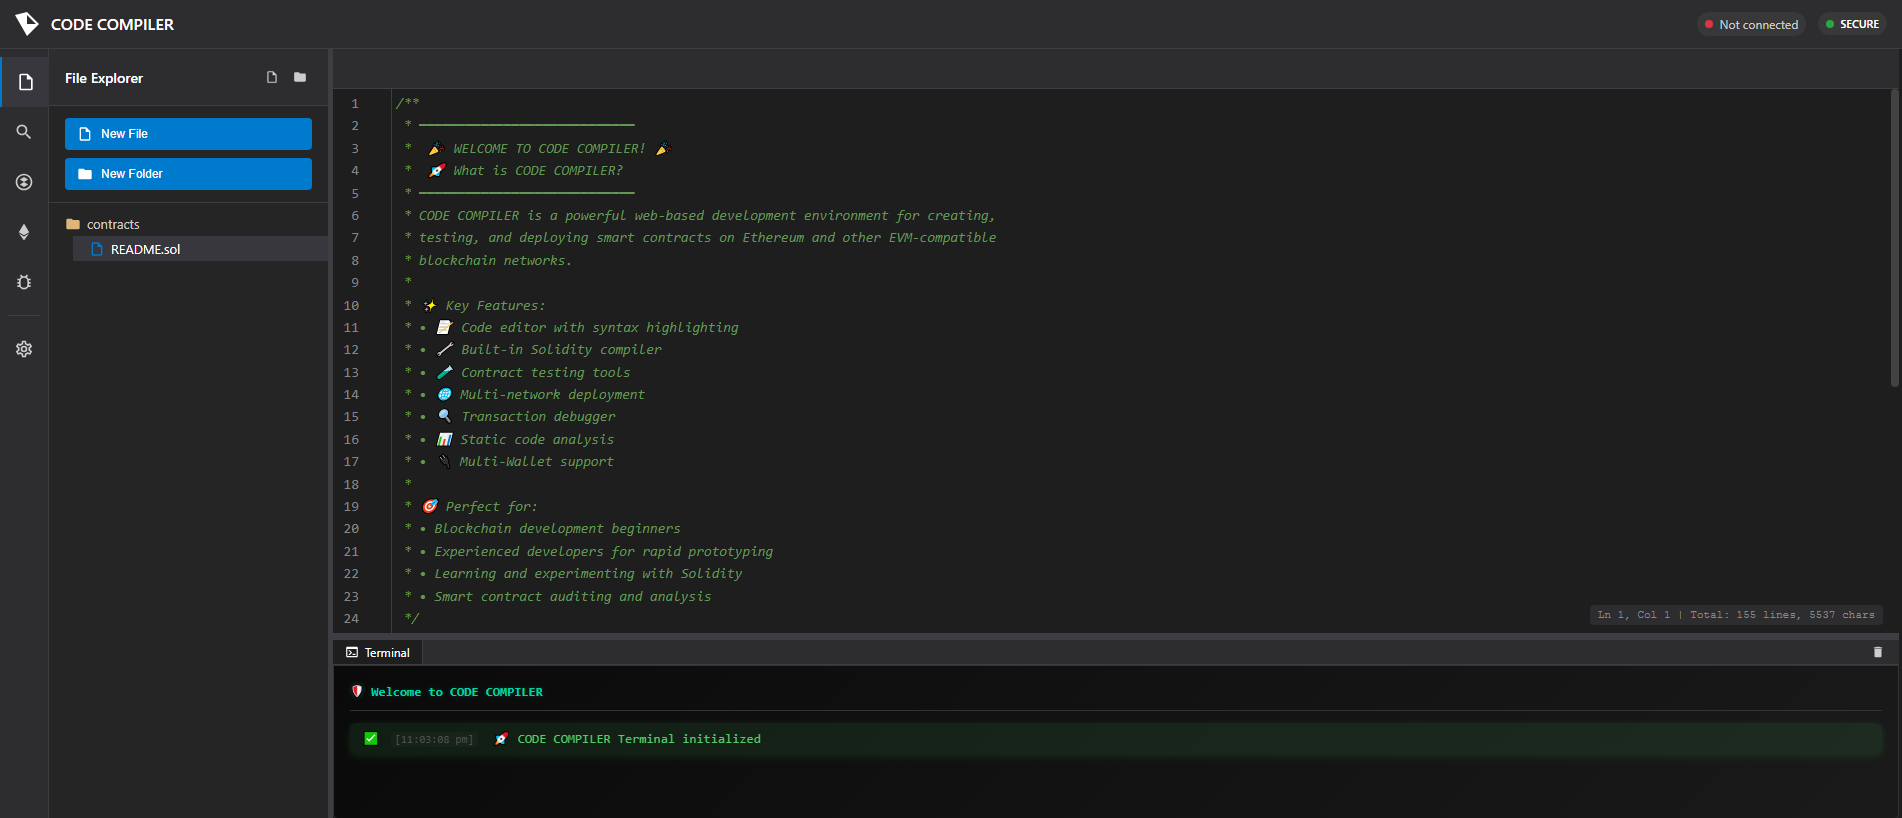Click the Not connected status badge
Image resolution: width=1902 pixels, height=818 pixels.
pyautogui.click(x=1751, y=24)
